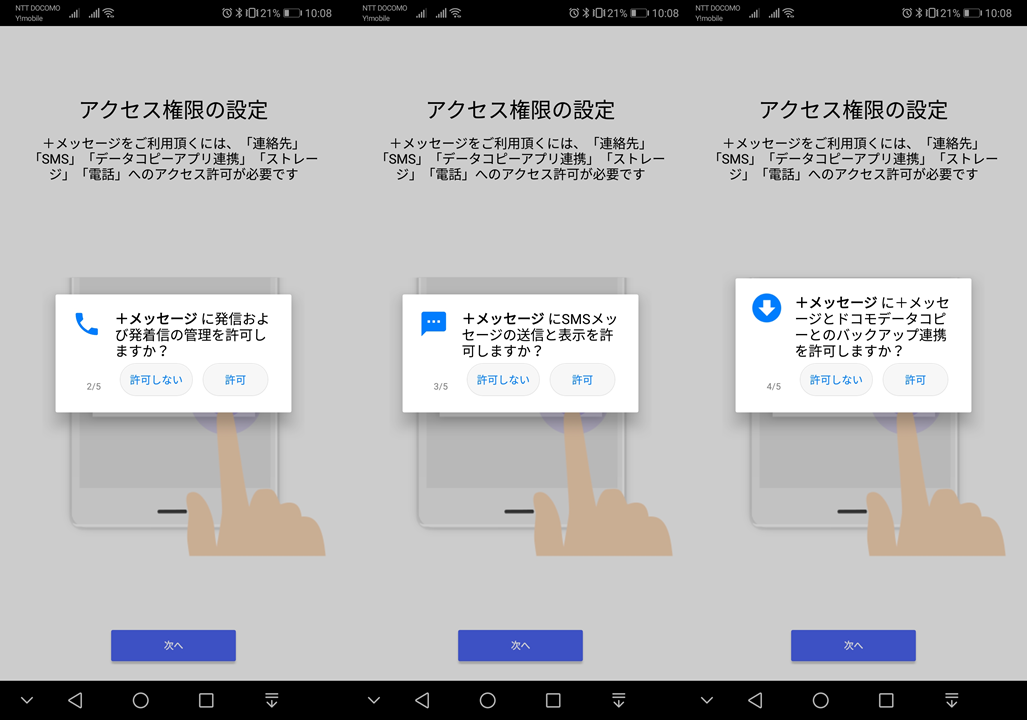Click the blue download arrow circle icon
1027x720 pixels.
(x=766, y=308)
